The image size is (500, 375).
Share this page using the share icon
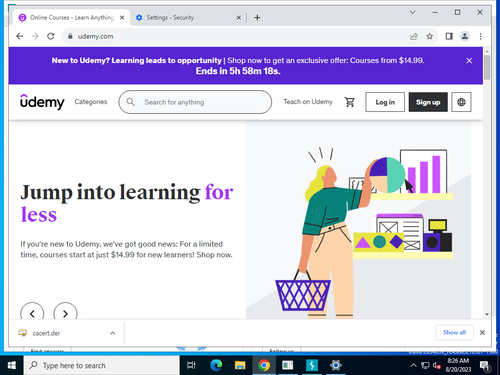click(x=414, y=36)
